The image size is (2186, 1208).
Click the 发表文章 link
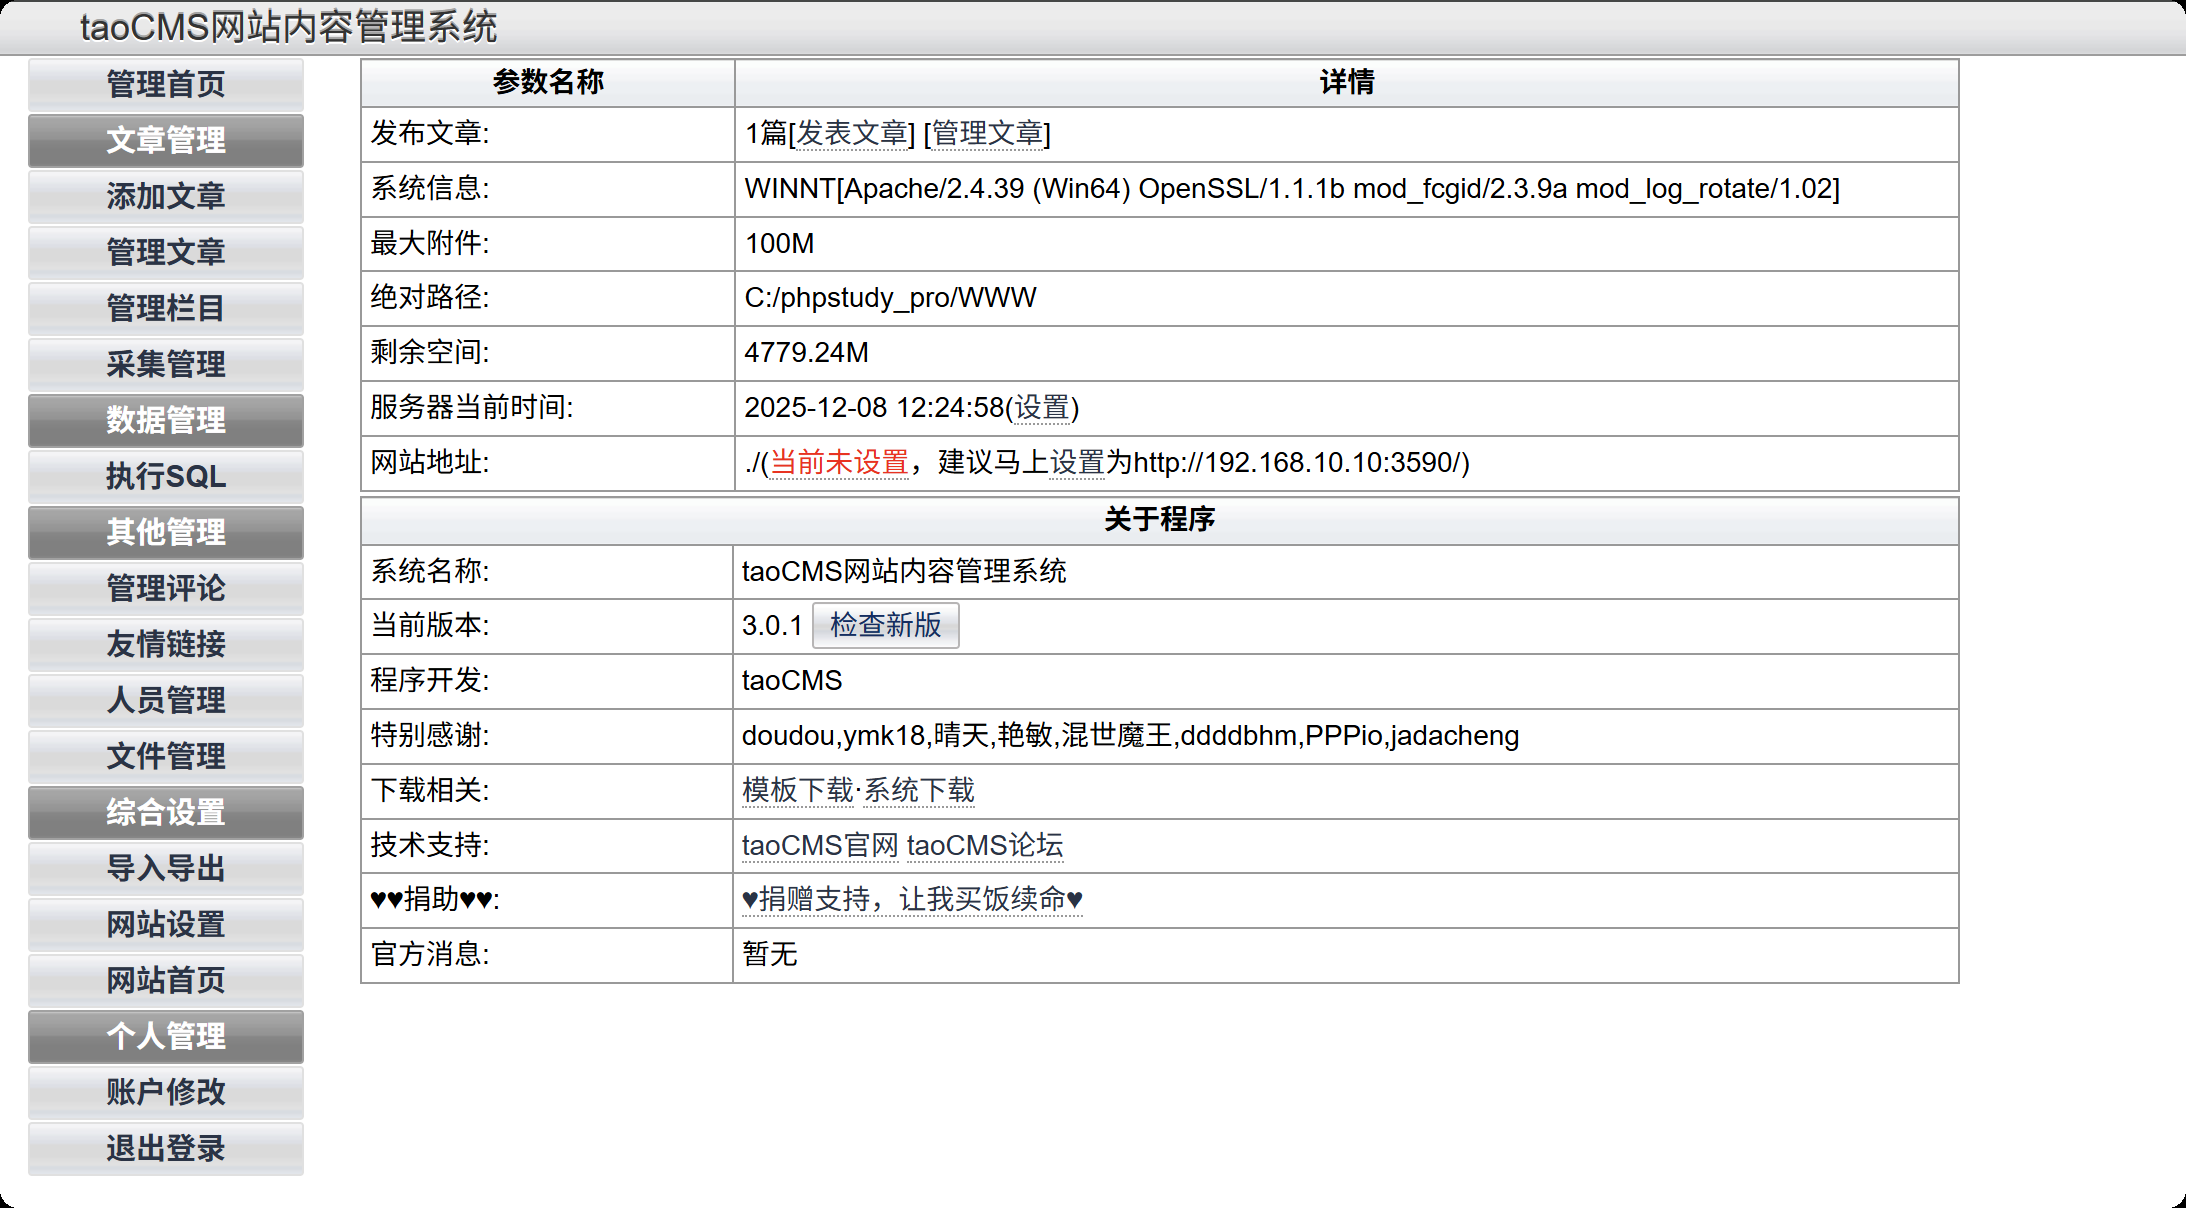pos(851,133)
